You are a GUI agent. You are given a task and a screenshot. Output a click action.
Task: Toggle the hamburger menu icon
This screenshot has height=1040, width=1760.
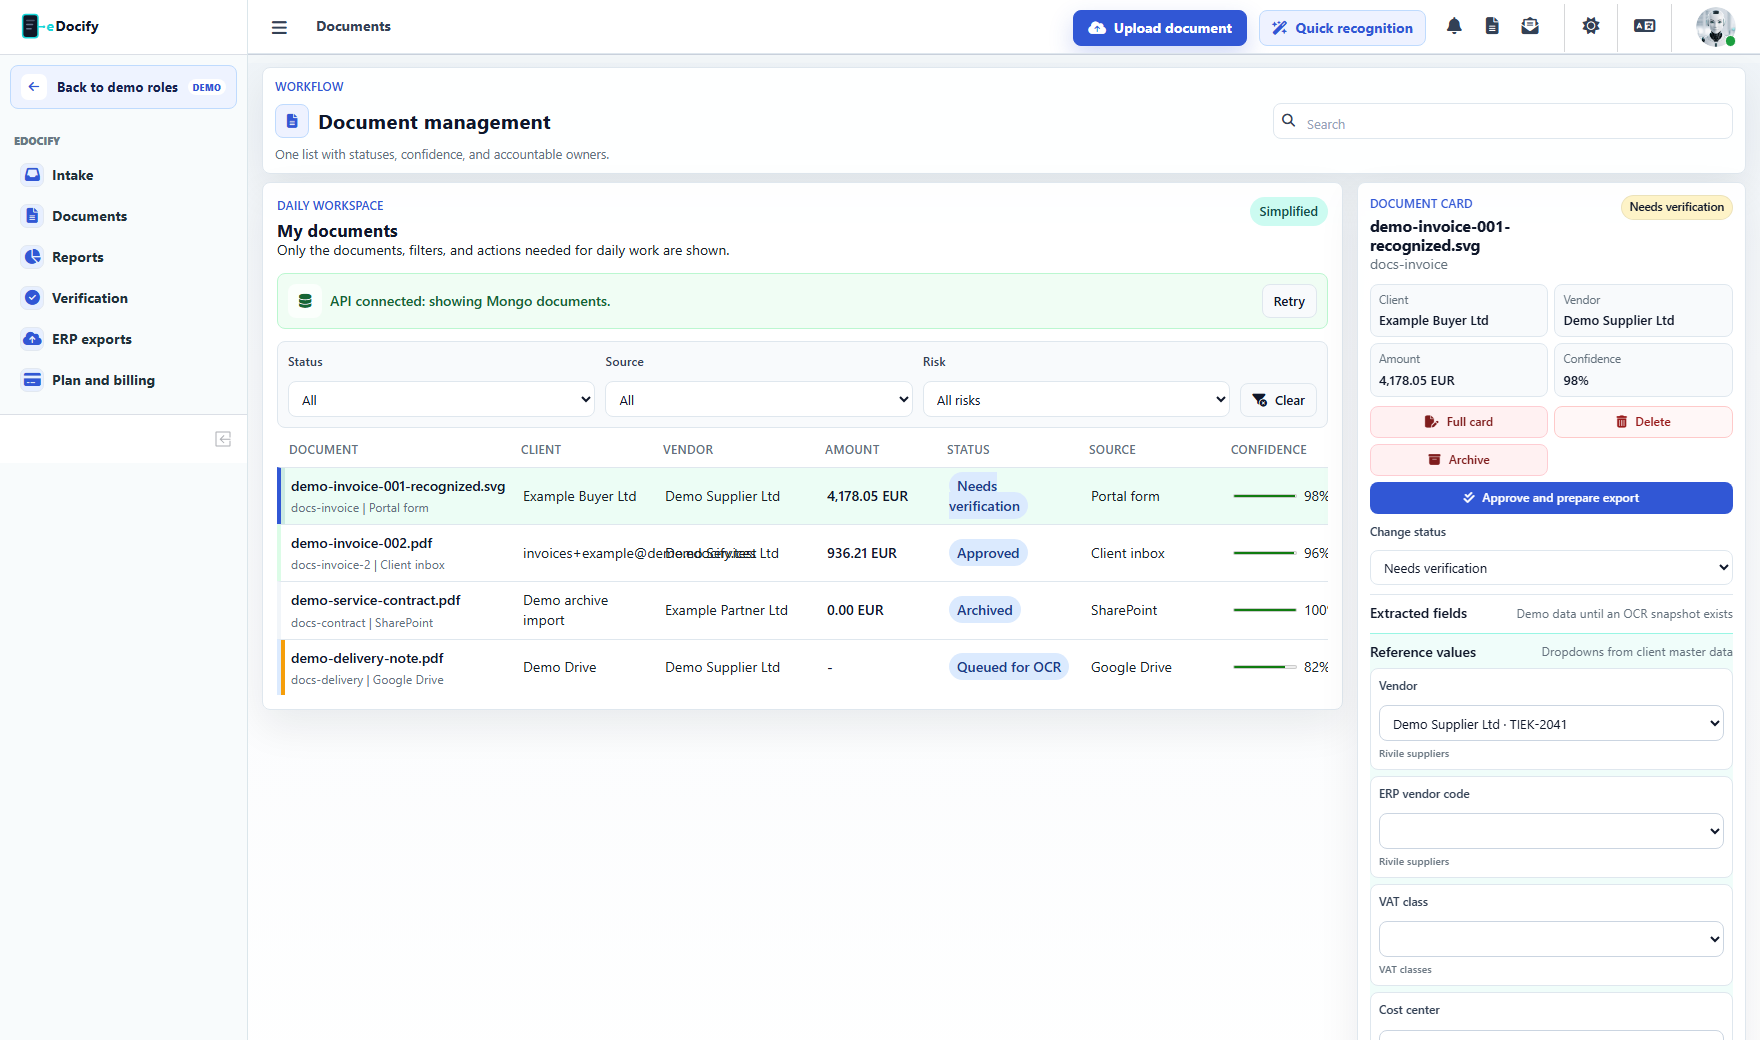279,28
